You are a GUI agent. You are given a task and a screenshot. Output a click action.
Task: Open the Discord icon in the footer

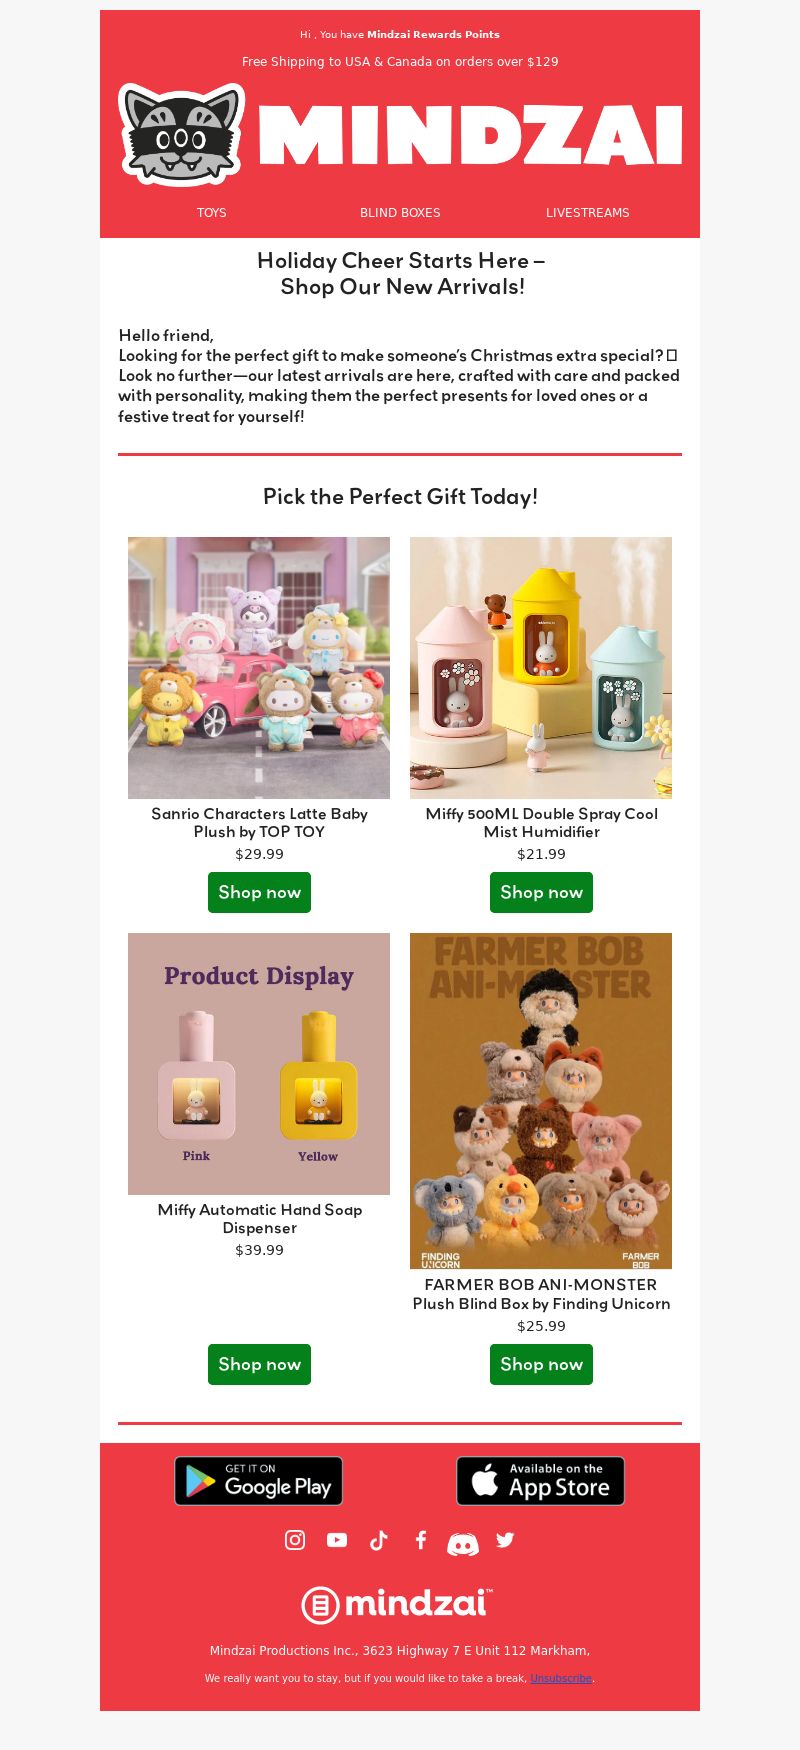click(462, 1544)
